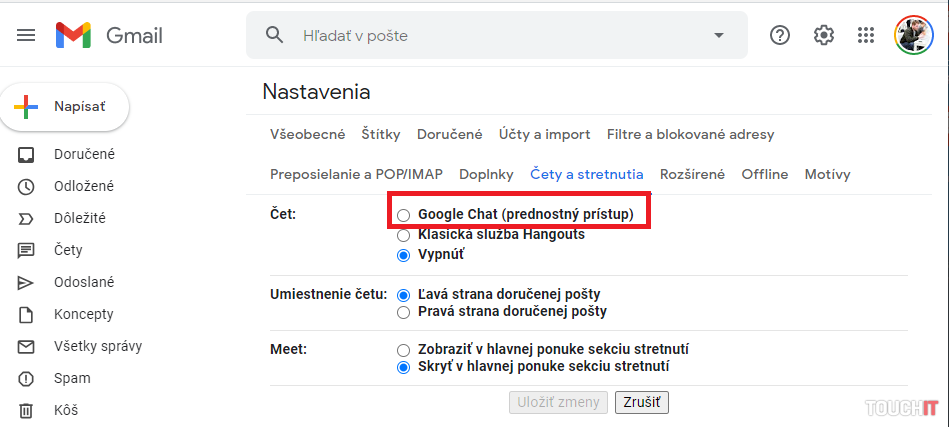Viewport: 950px width, 427px height.
Task: Open the Spam folder icon
Action: click(27, 379)
